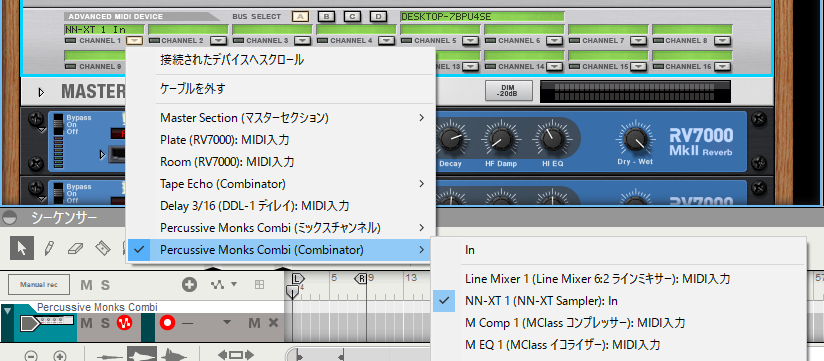Select Room (RV7000): MIDI入力

(x=281, y=162)
